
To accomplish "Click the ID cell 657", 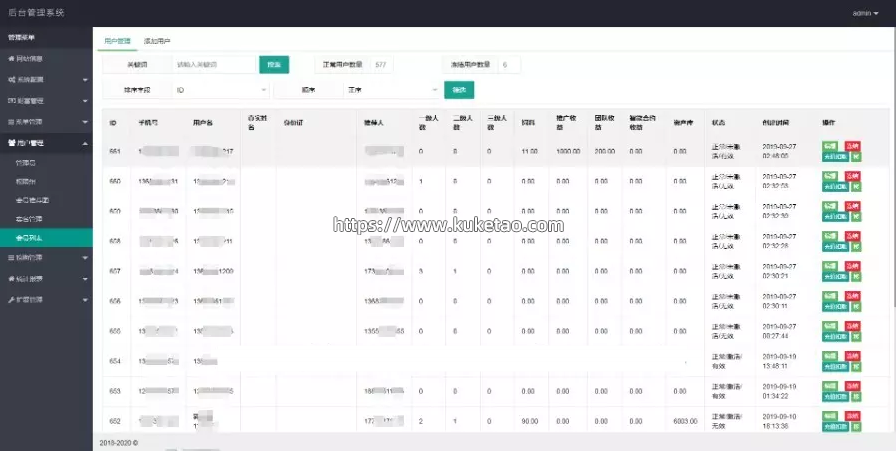I will (x=115, y=271).
